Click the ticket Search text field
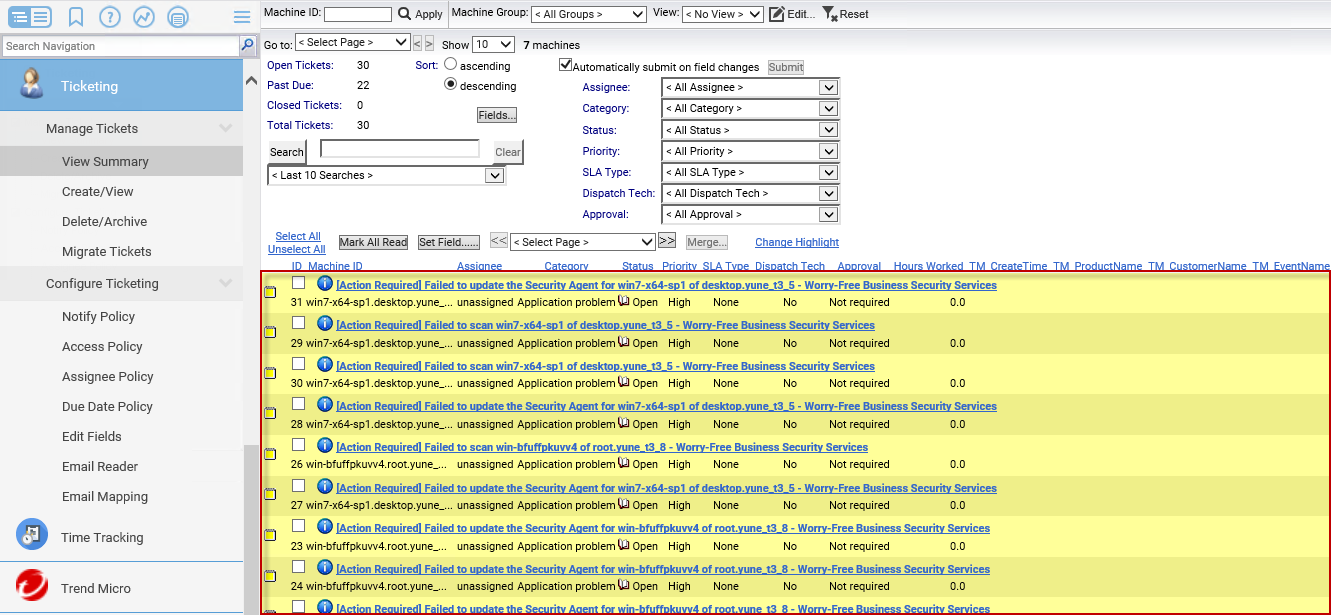 tap(399, 149)
